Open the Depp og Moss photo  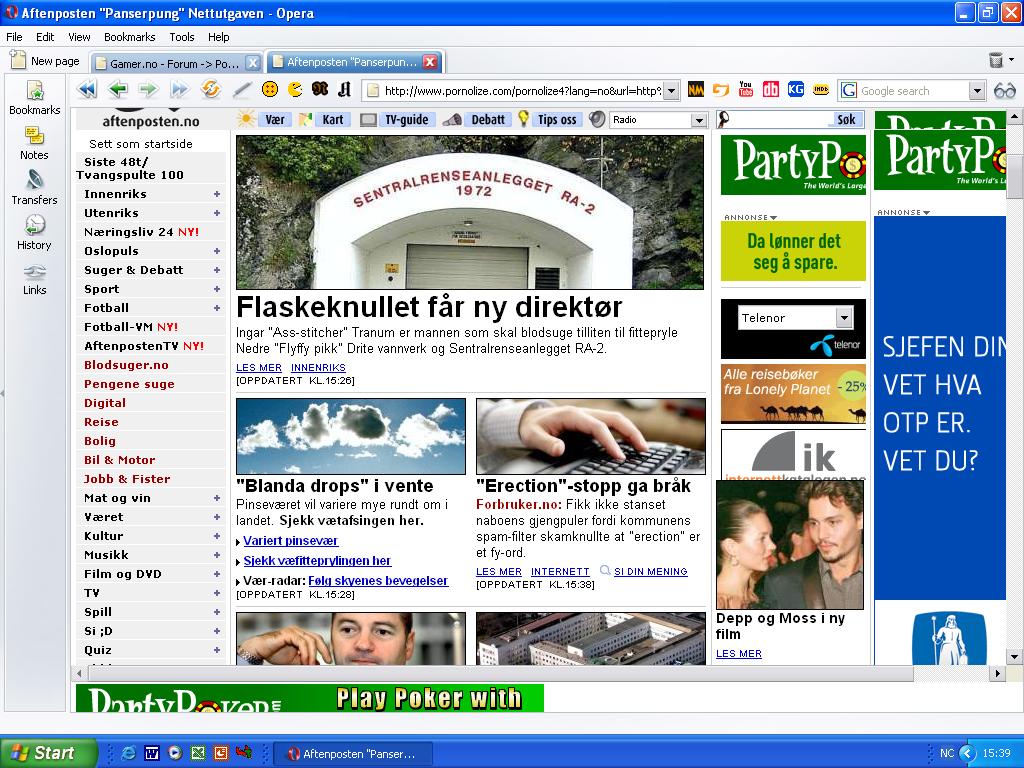(x=790, y=545)
